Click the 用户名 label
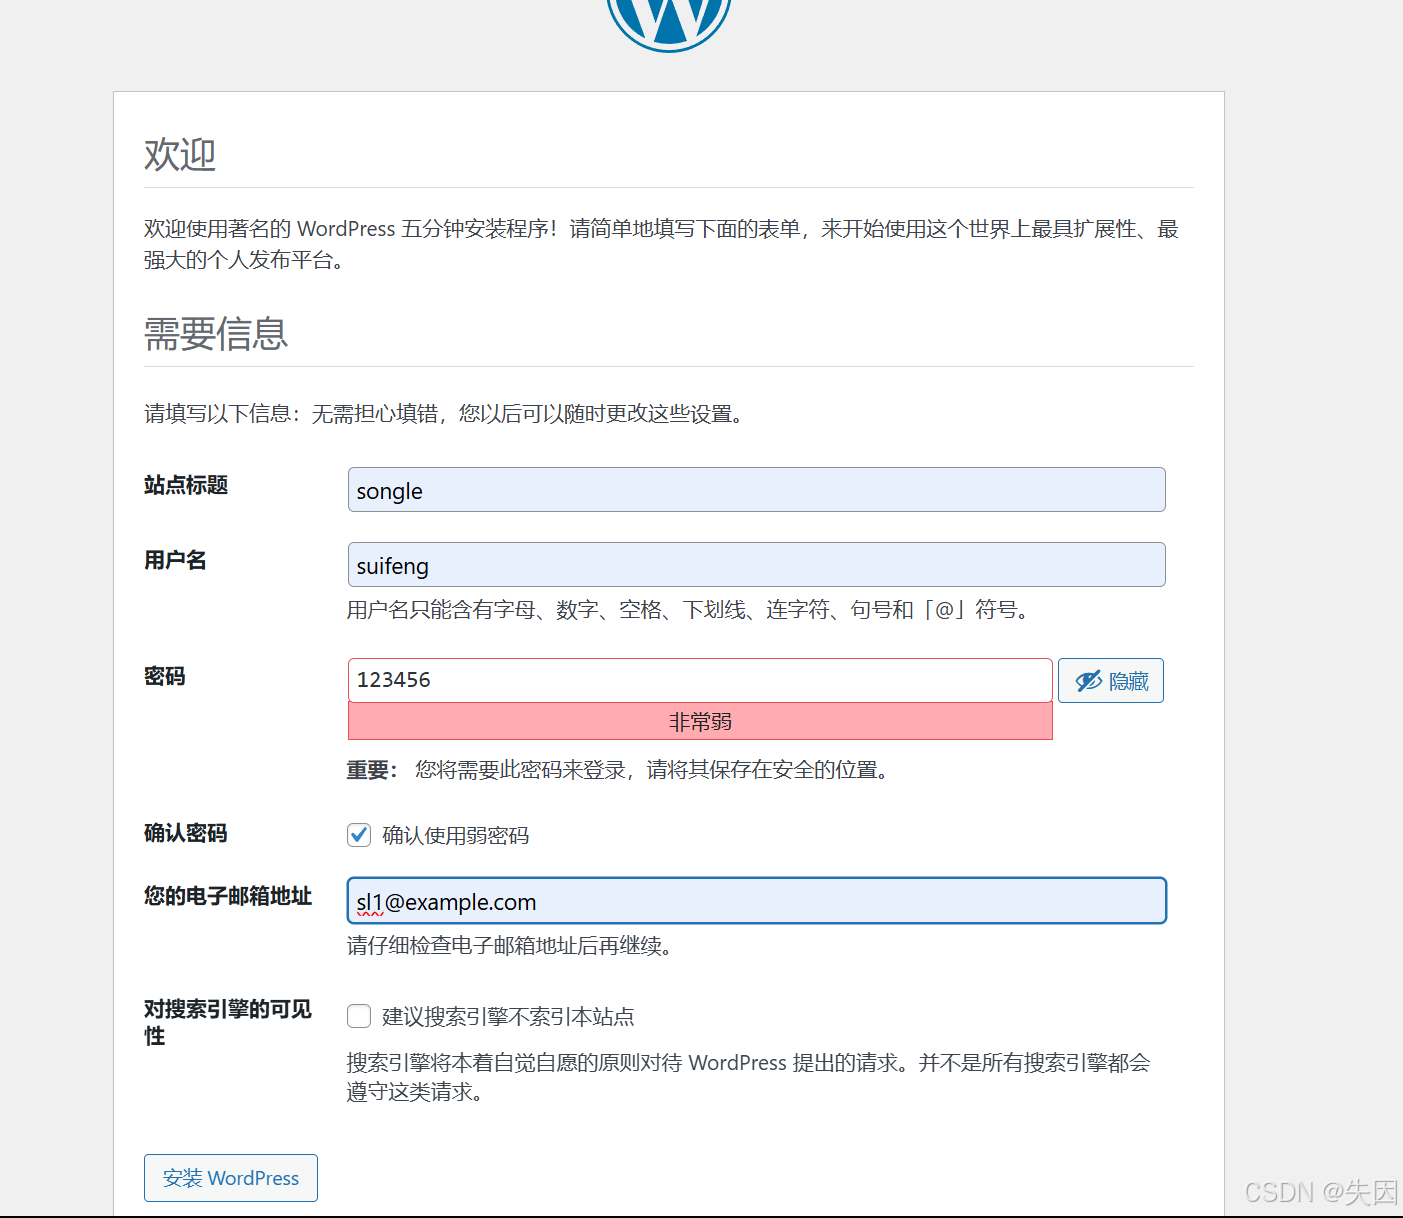1403x1218 pixels. click(175, 560)
